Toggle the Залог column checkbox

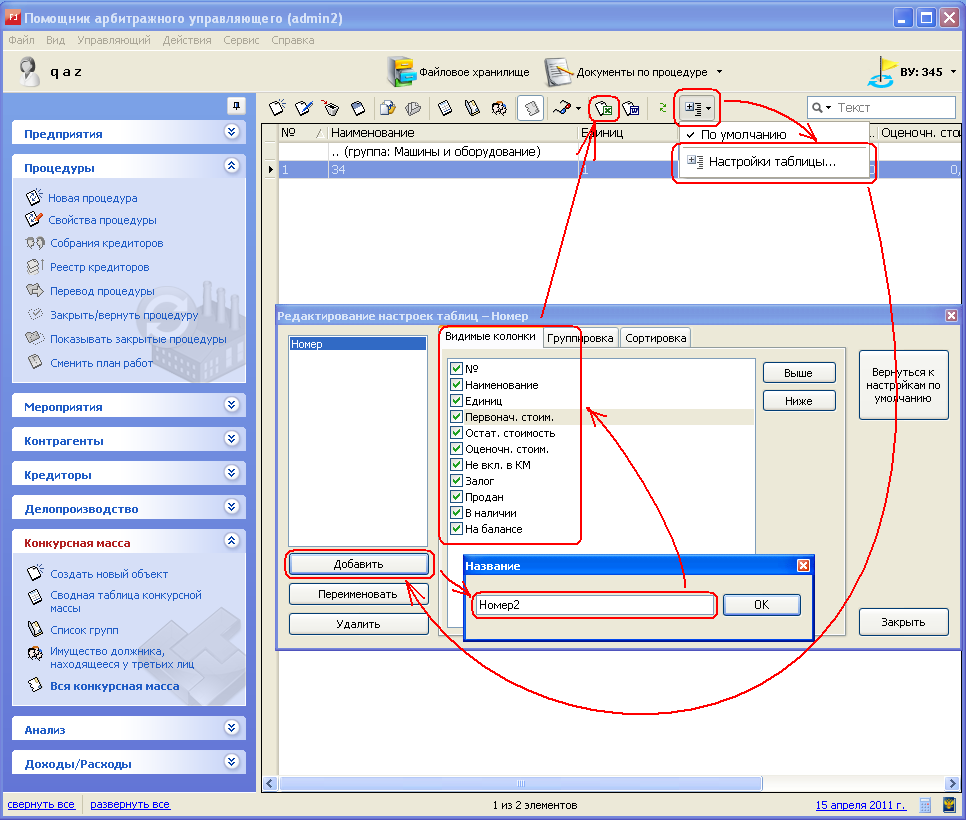tap(457, 481)
